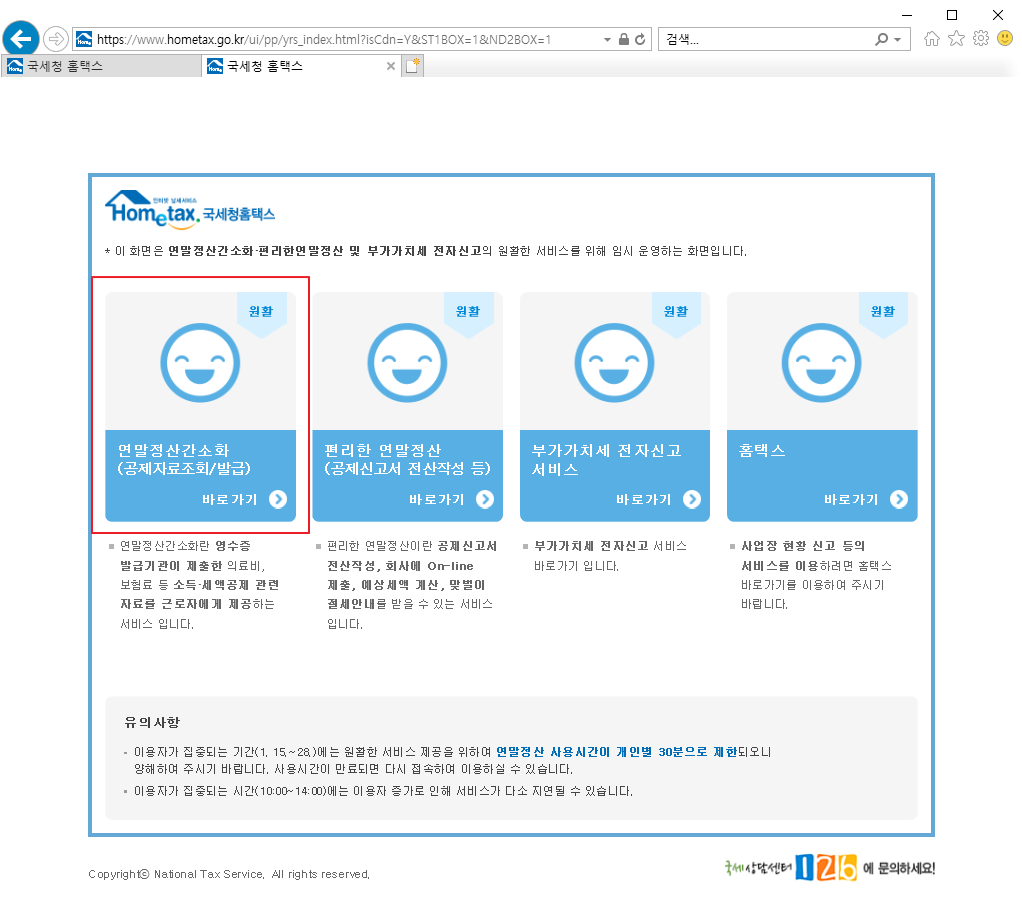Screen dimensions: 1022x898
Task: Click 바로가기 on the 홈택스 card
Action: point(851,500)
